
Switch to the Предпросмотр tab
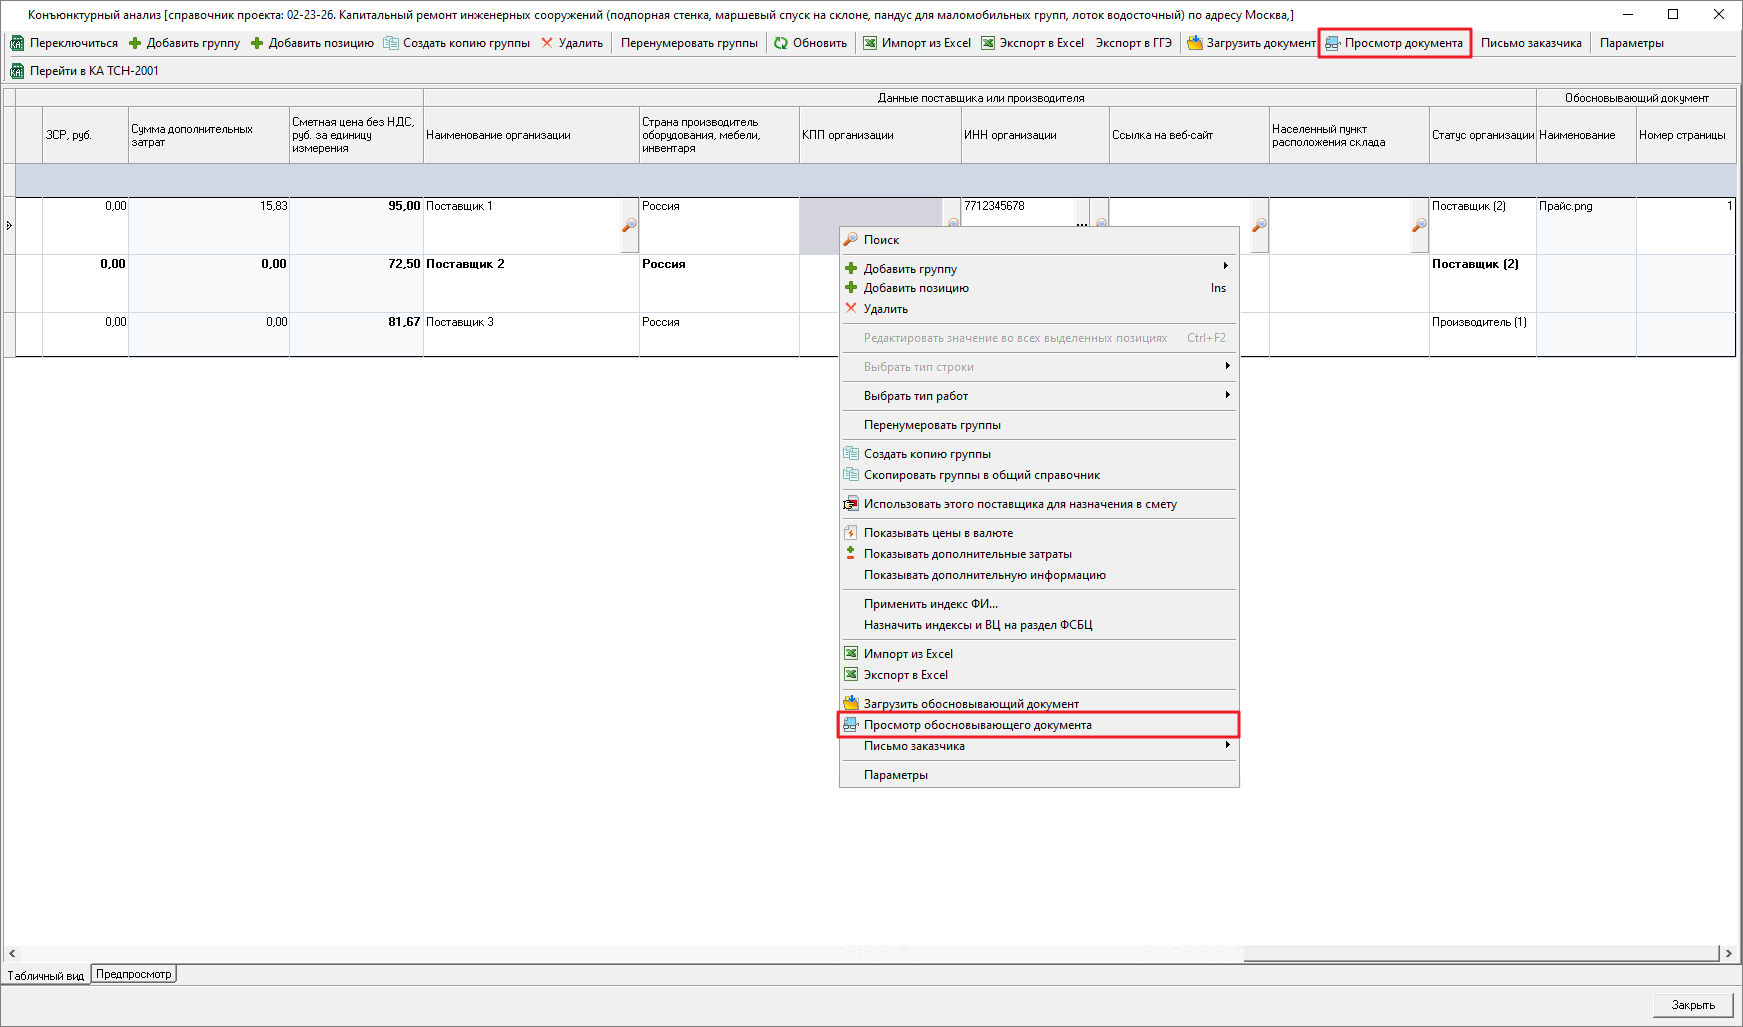tap(134, 974)
